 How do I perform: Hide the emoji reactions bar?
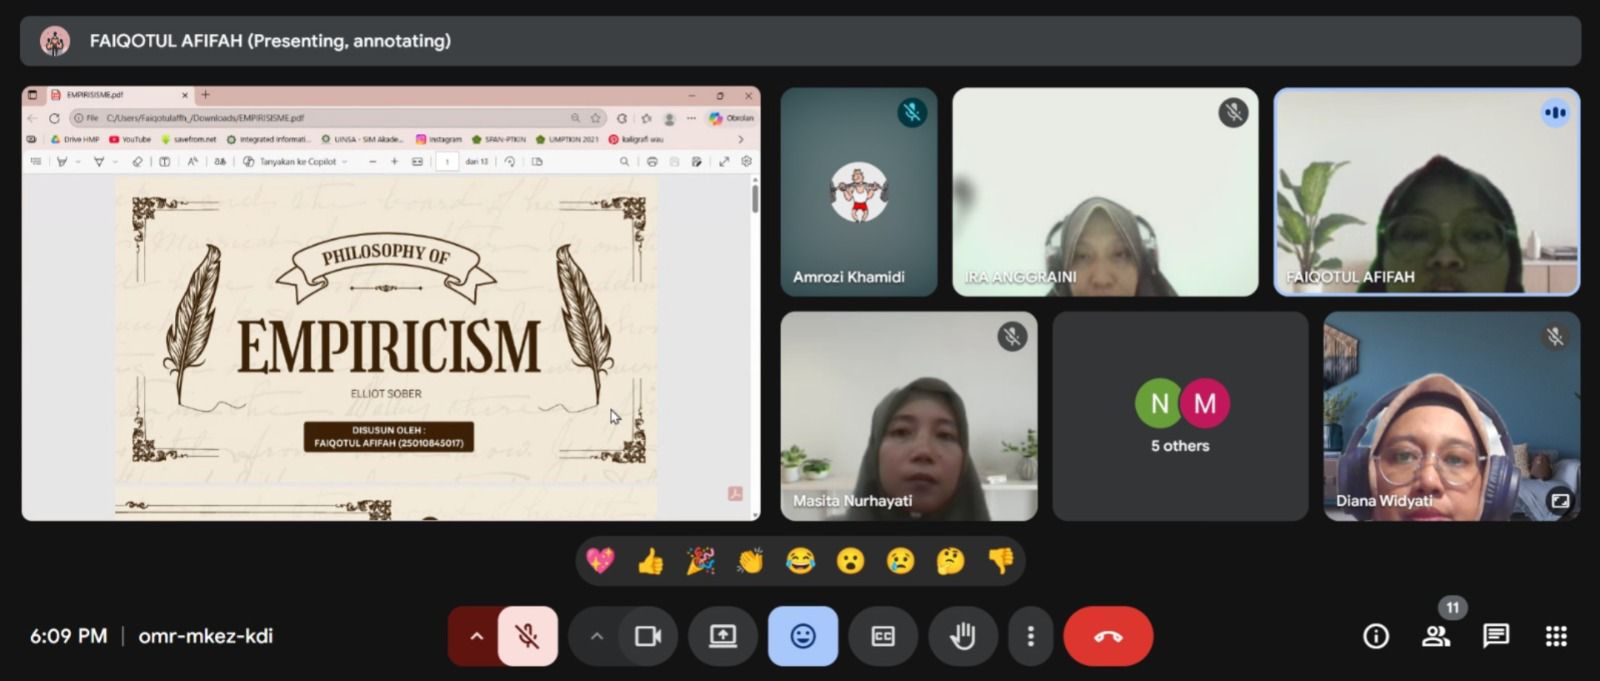tap(803, 636)
